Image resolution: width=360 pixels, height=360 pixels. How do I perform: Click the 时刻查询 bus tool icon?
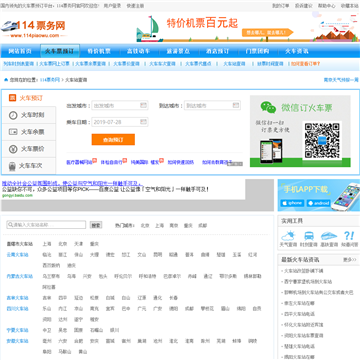pos(309,236)
